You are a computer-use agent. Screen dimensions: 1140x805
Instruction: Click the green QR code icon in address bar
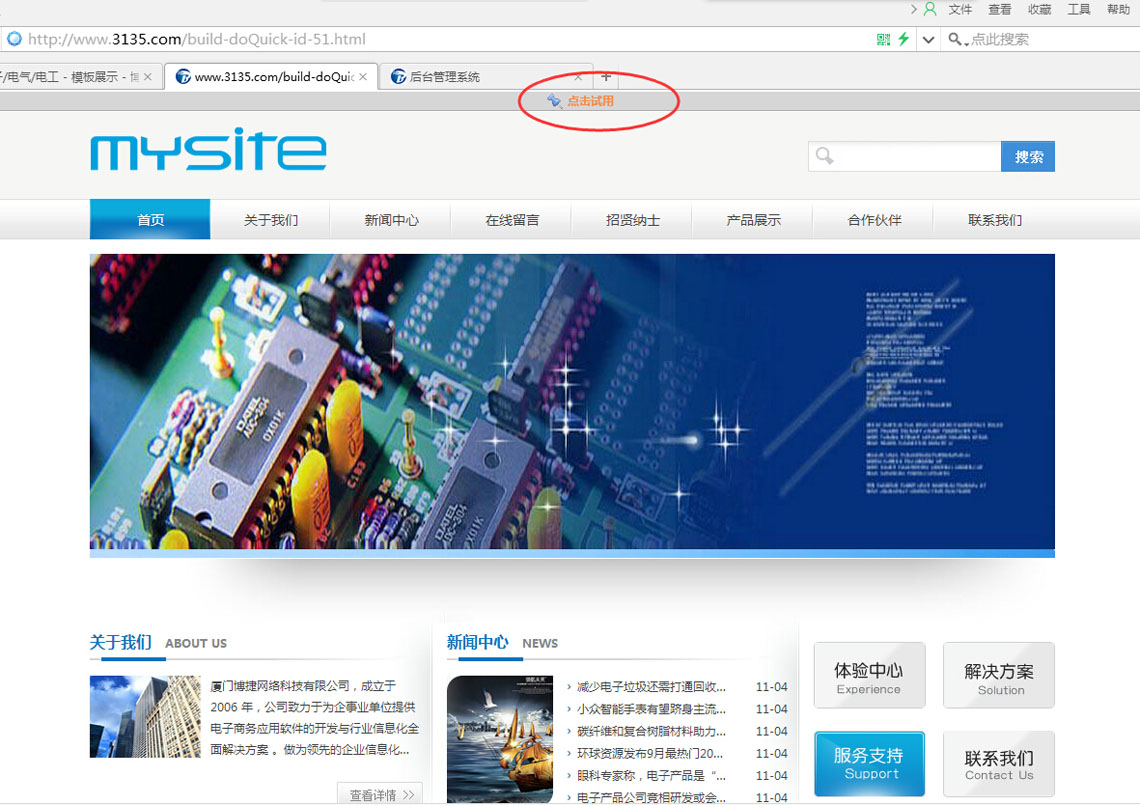[x=883, y=39]
